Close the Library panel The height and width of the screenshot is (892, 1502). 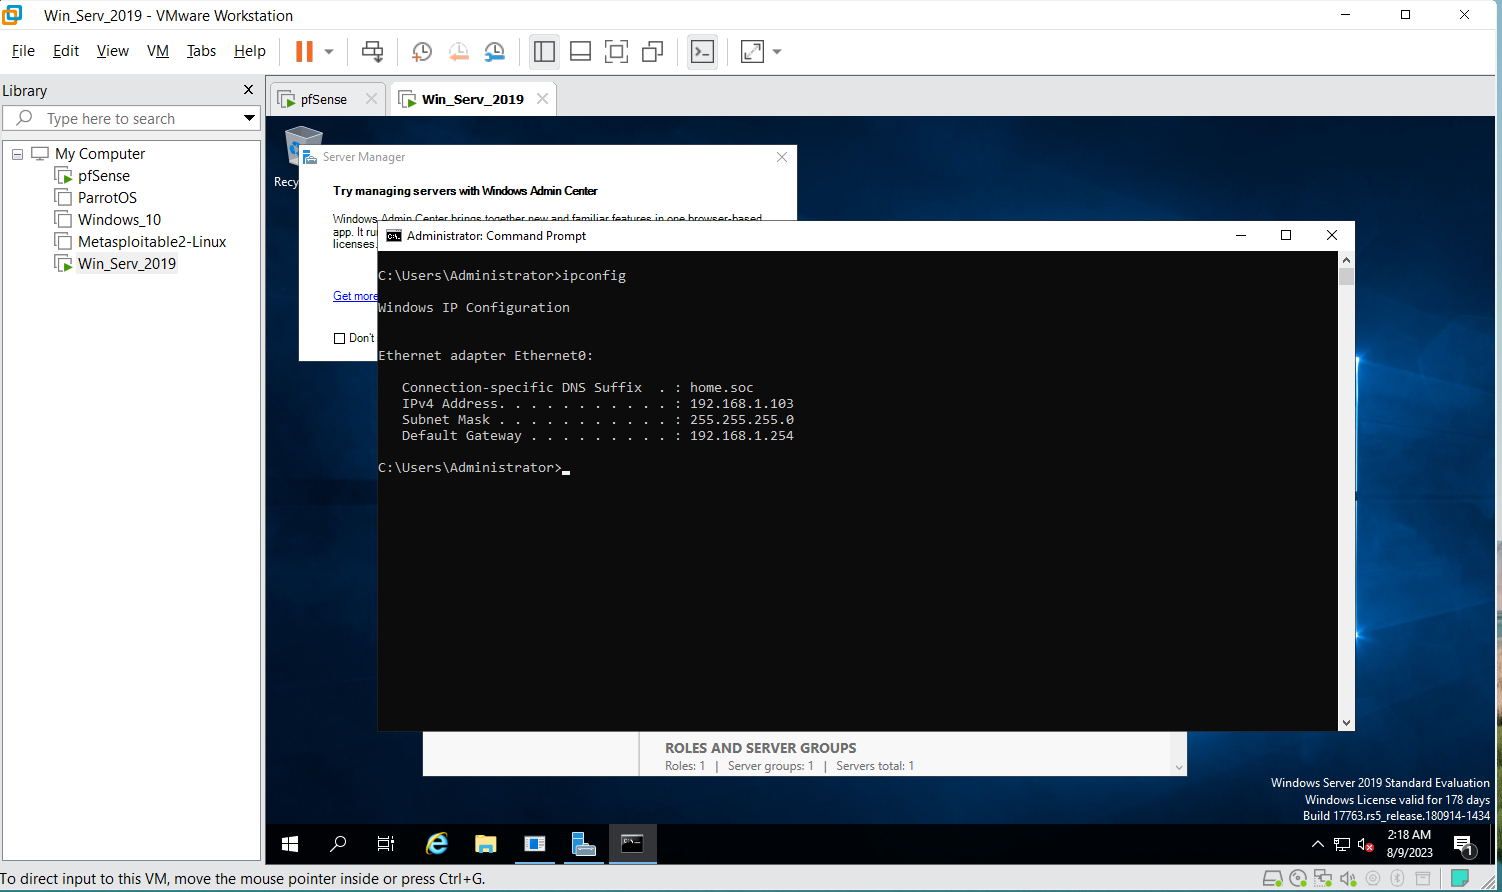tap(248, 90)
